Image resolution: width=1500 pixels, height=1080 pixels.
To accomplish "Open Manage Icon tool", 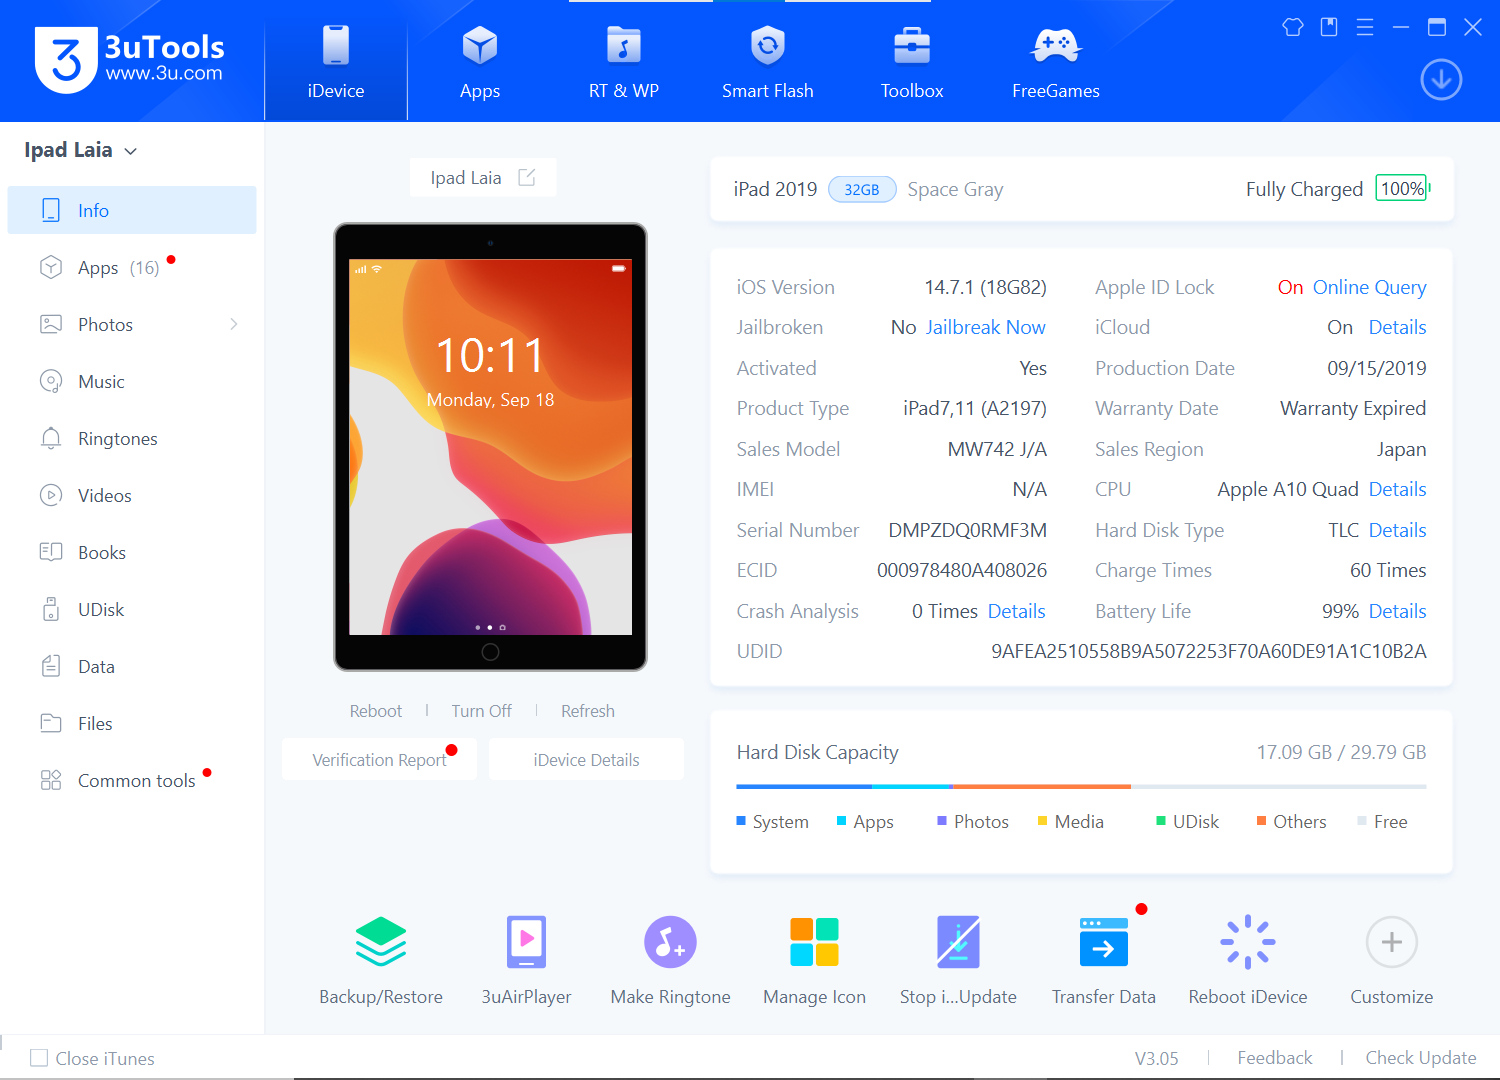I will click(814, 960).
